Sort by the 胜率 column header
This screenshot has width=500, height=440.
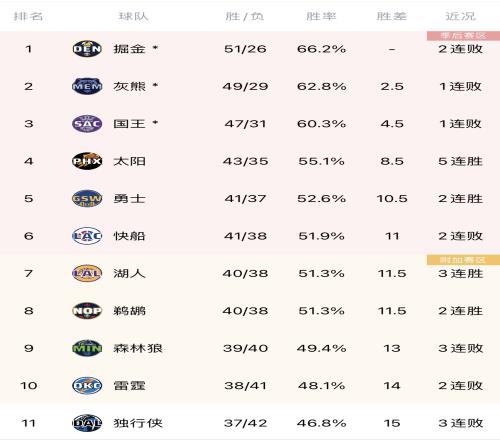[321, 16]
